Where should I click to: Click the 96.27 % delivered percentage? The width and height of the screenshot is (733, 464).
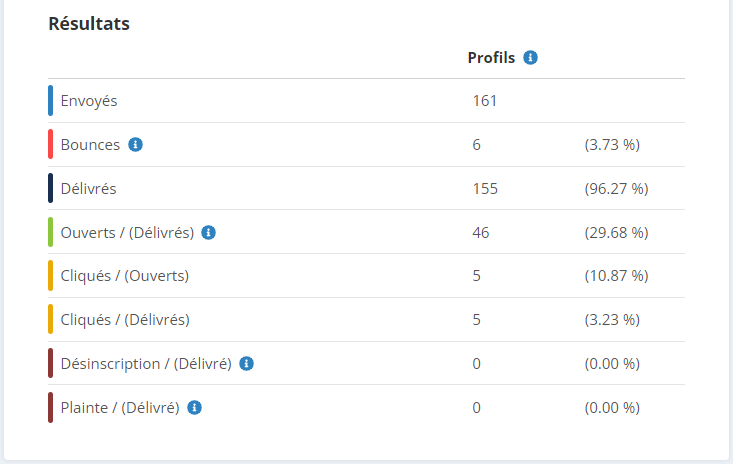(x=616, y=189)
